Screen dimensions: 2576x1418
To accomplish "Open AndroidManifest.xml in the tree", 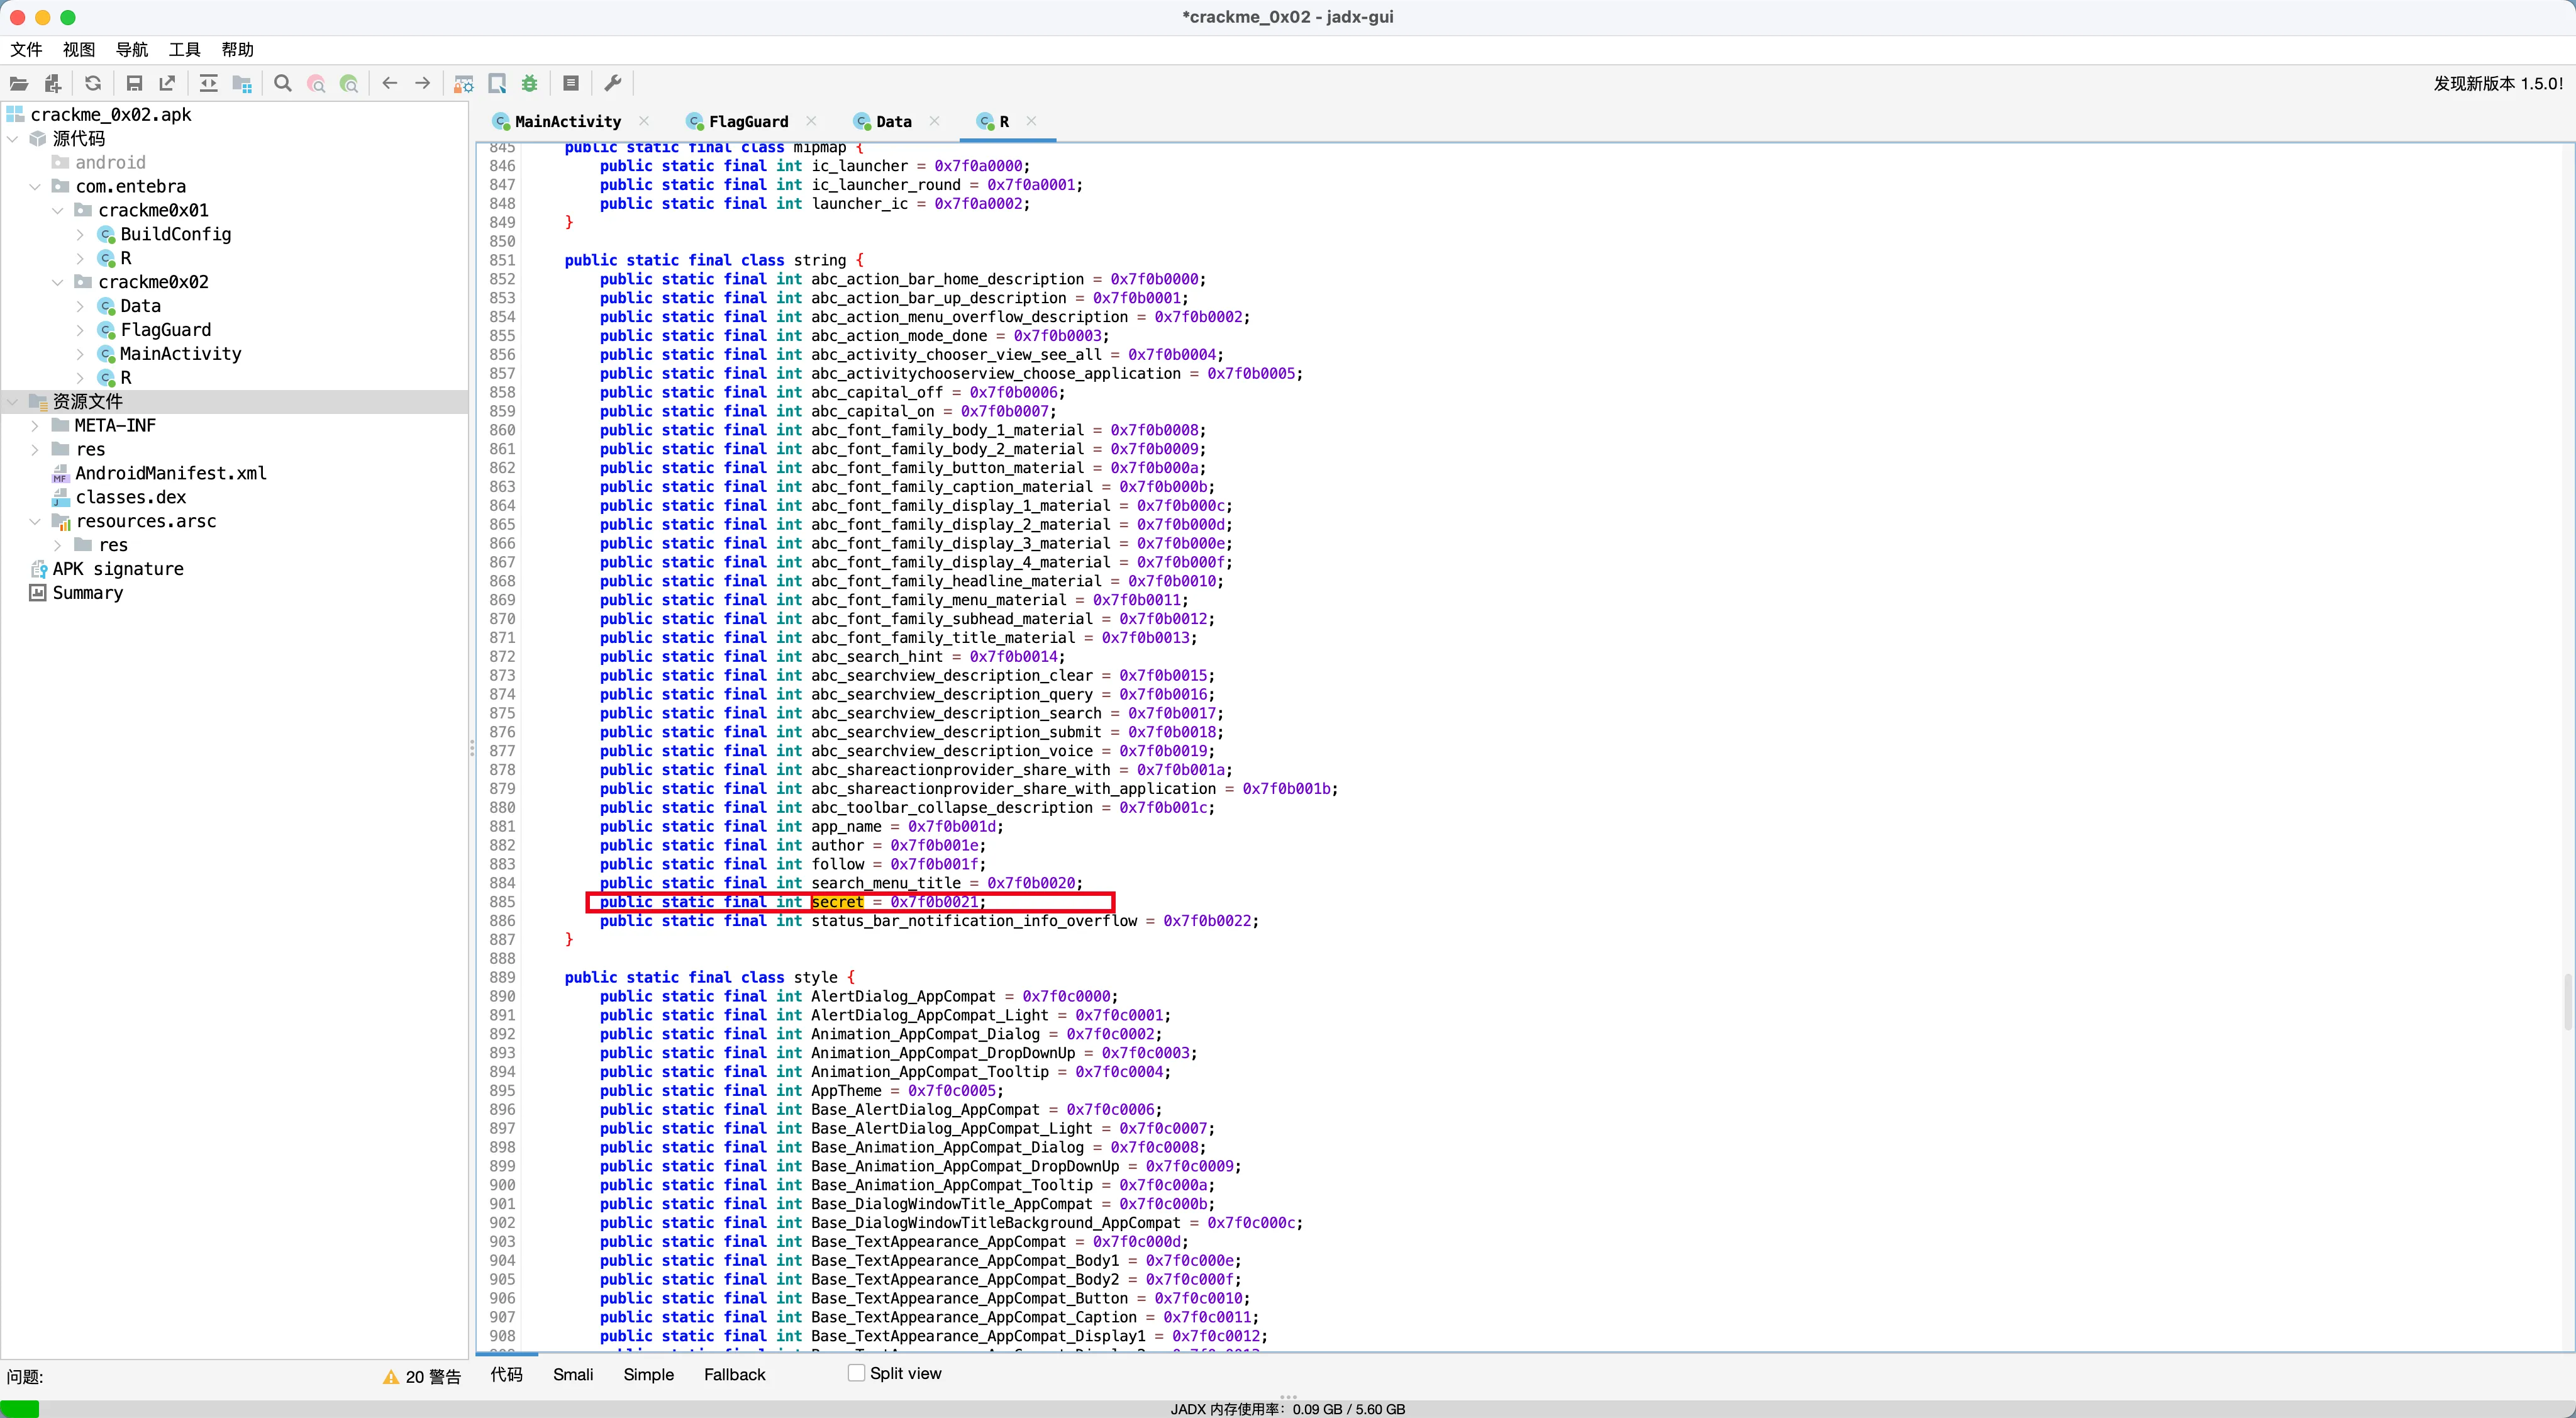I will (170, 473).
